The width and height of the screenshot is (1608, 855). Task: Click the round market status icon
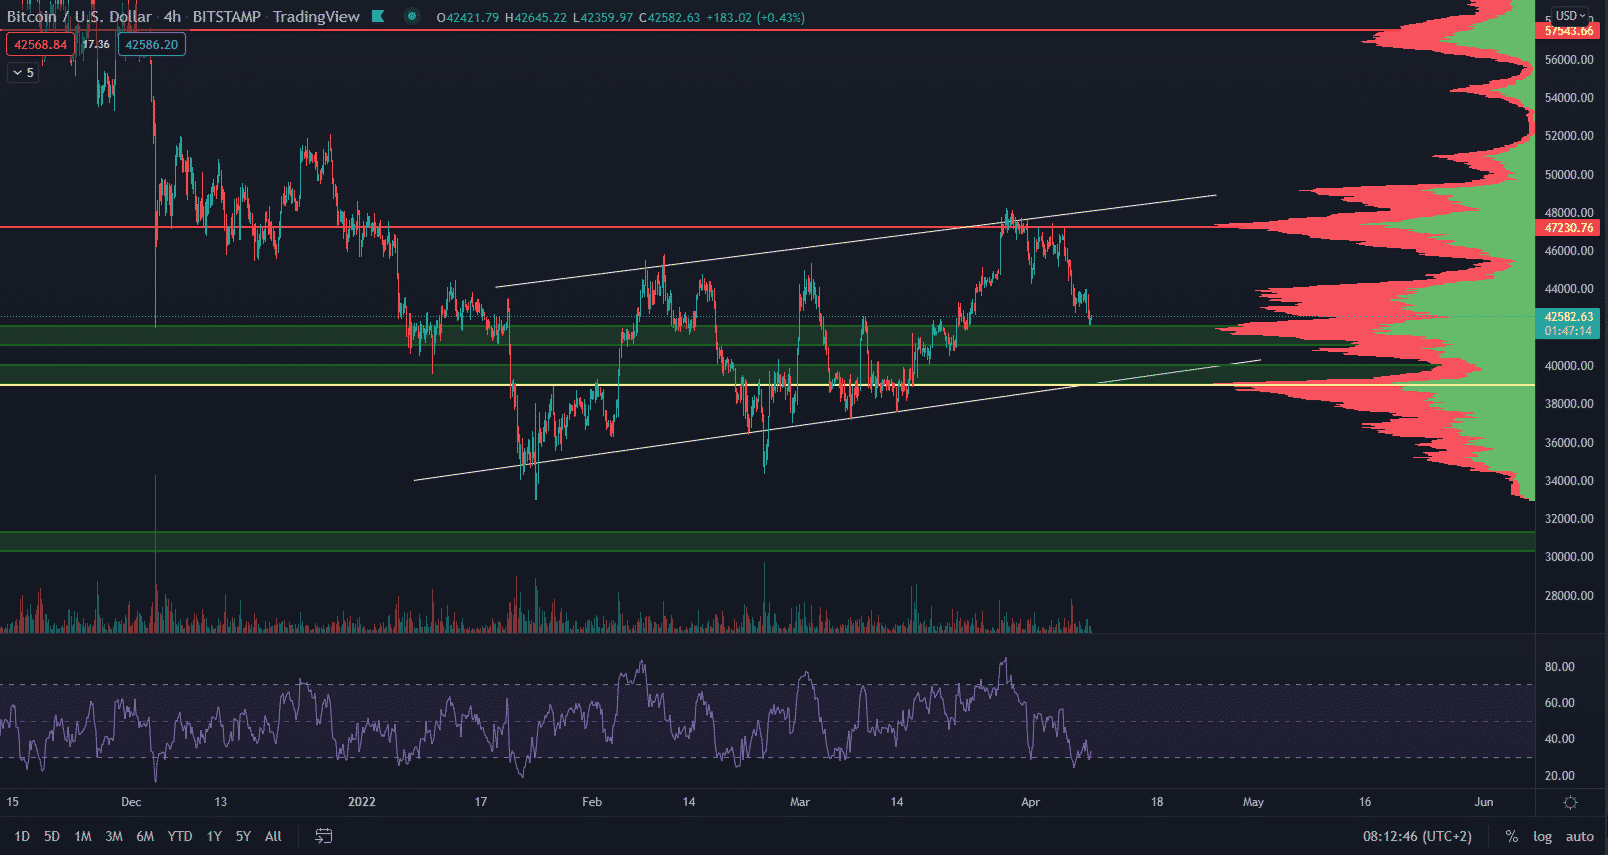point(411,16)
